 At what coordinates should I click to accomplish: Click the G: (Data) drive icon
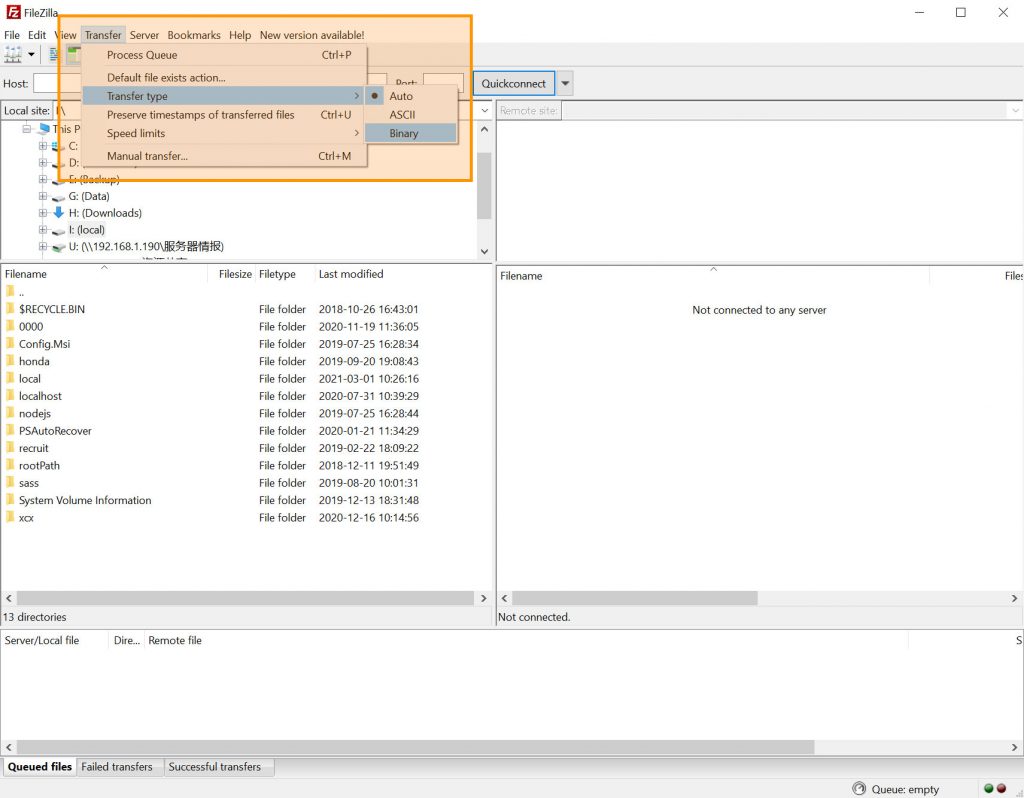[x=58, y=197]
